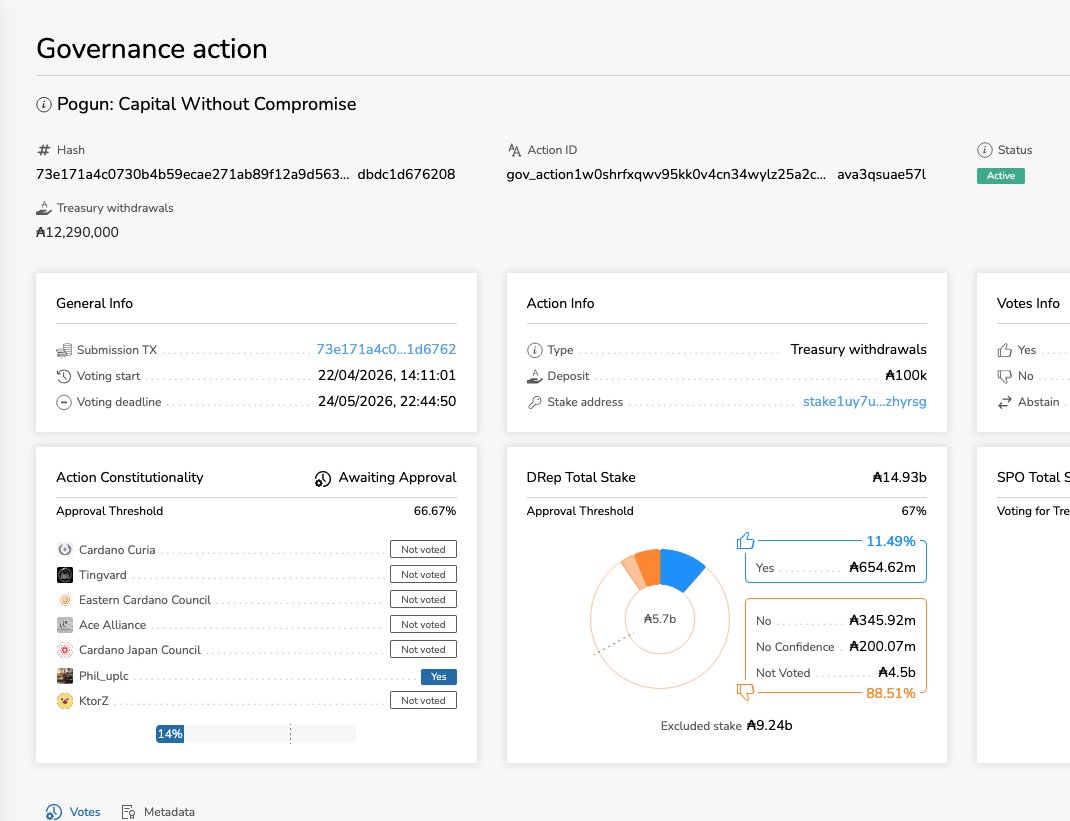1070x821 pixels.
Task: Click the Voting start clock icon
Action: click(64, 376)
